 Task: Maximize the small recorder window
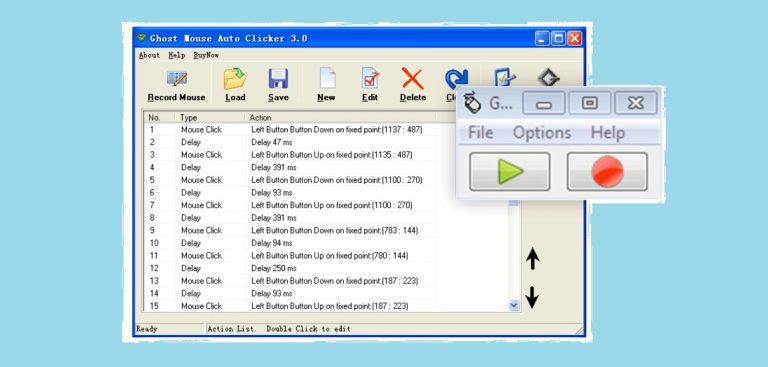coord(590,103)
